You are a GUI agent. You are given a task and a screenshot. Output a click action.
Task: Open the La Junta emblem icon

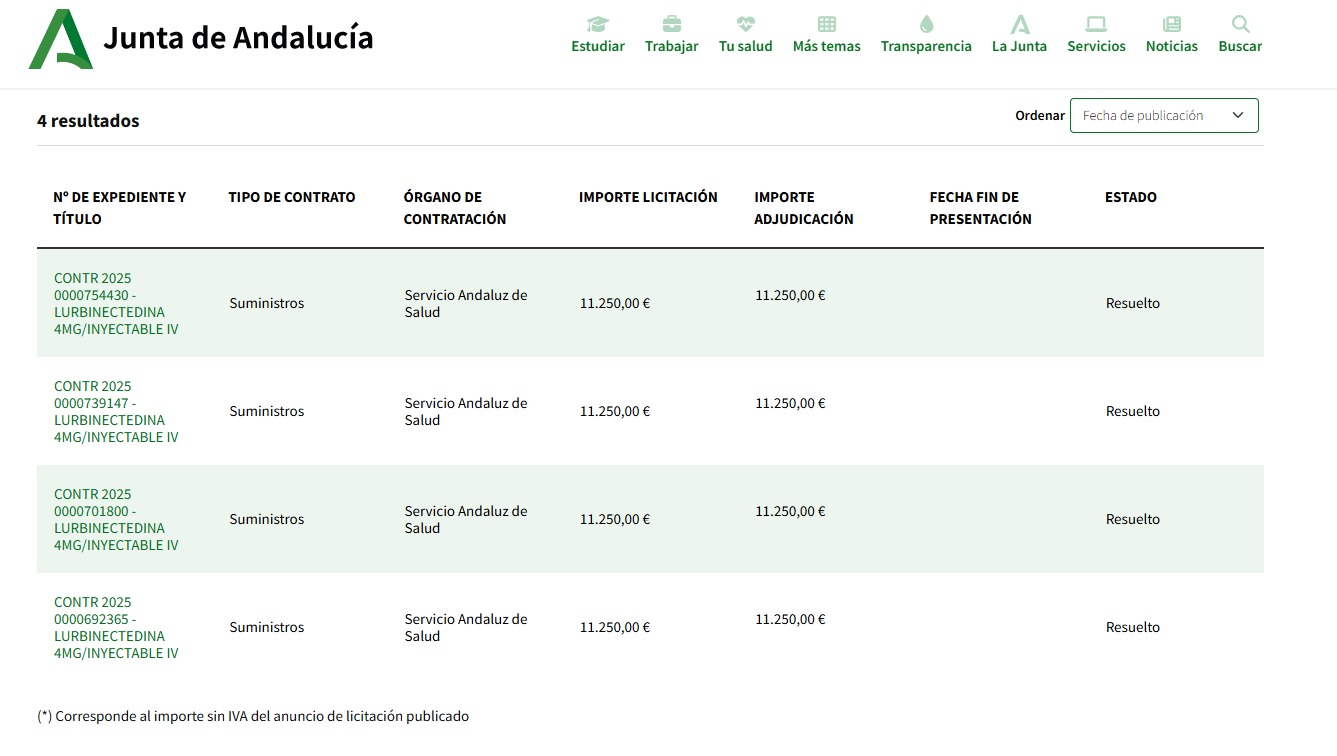click(x=1020, y=24)
